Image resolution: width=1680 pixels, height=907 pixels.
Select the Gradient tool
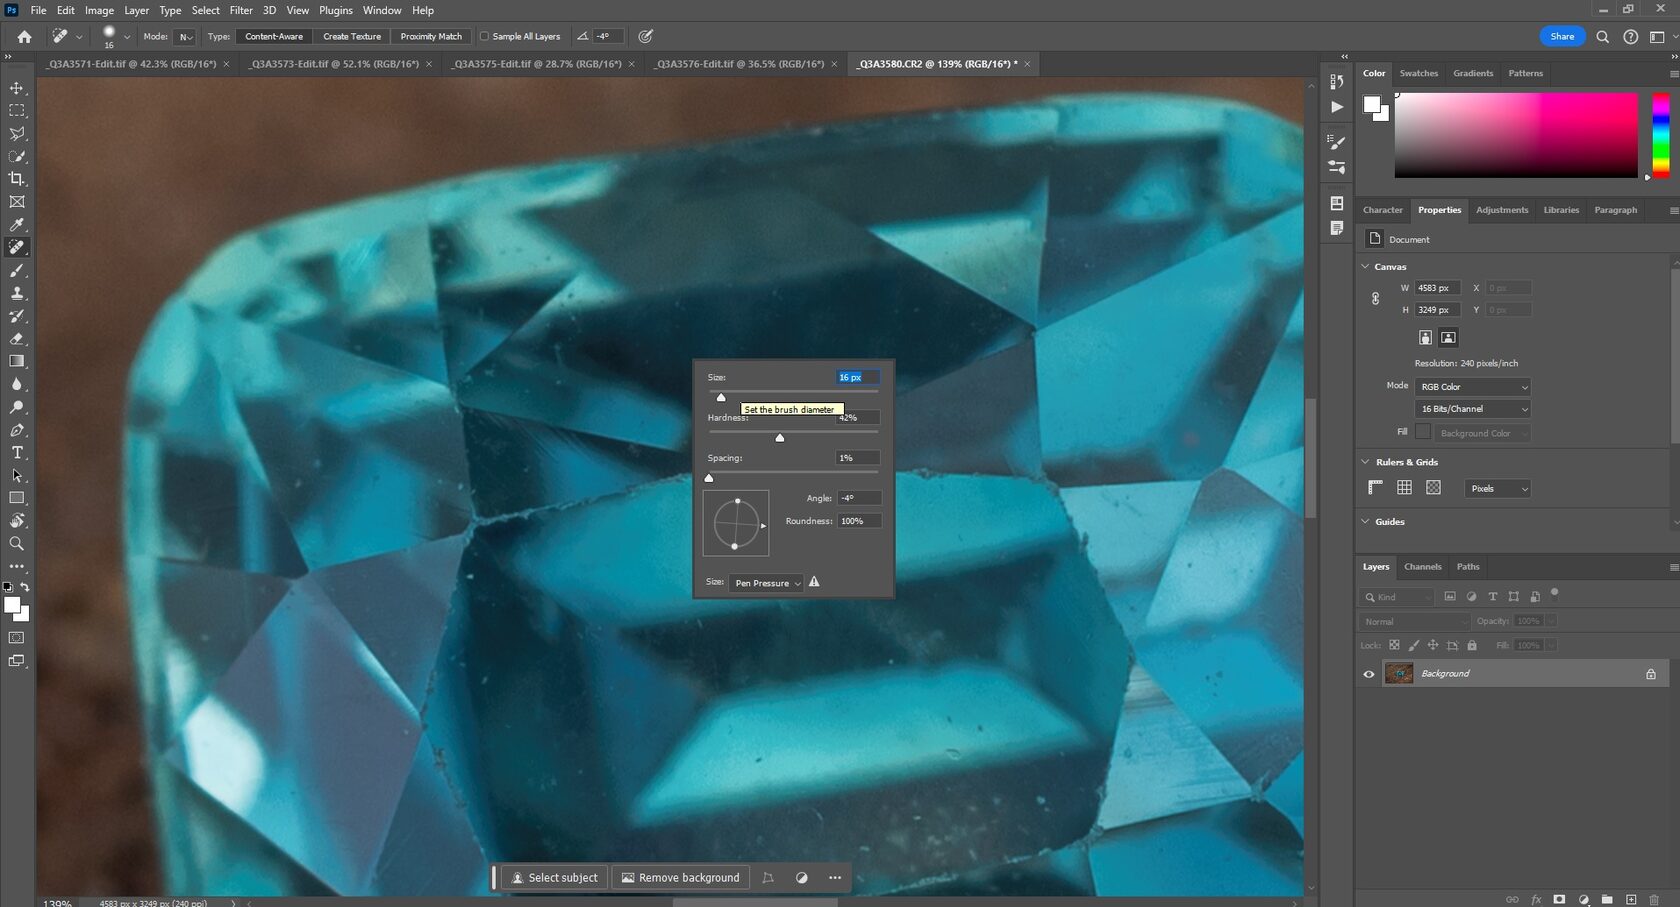16,361
